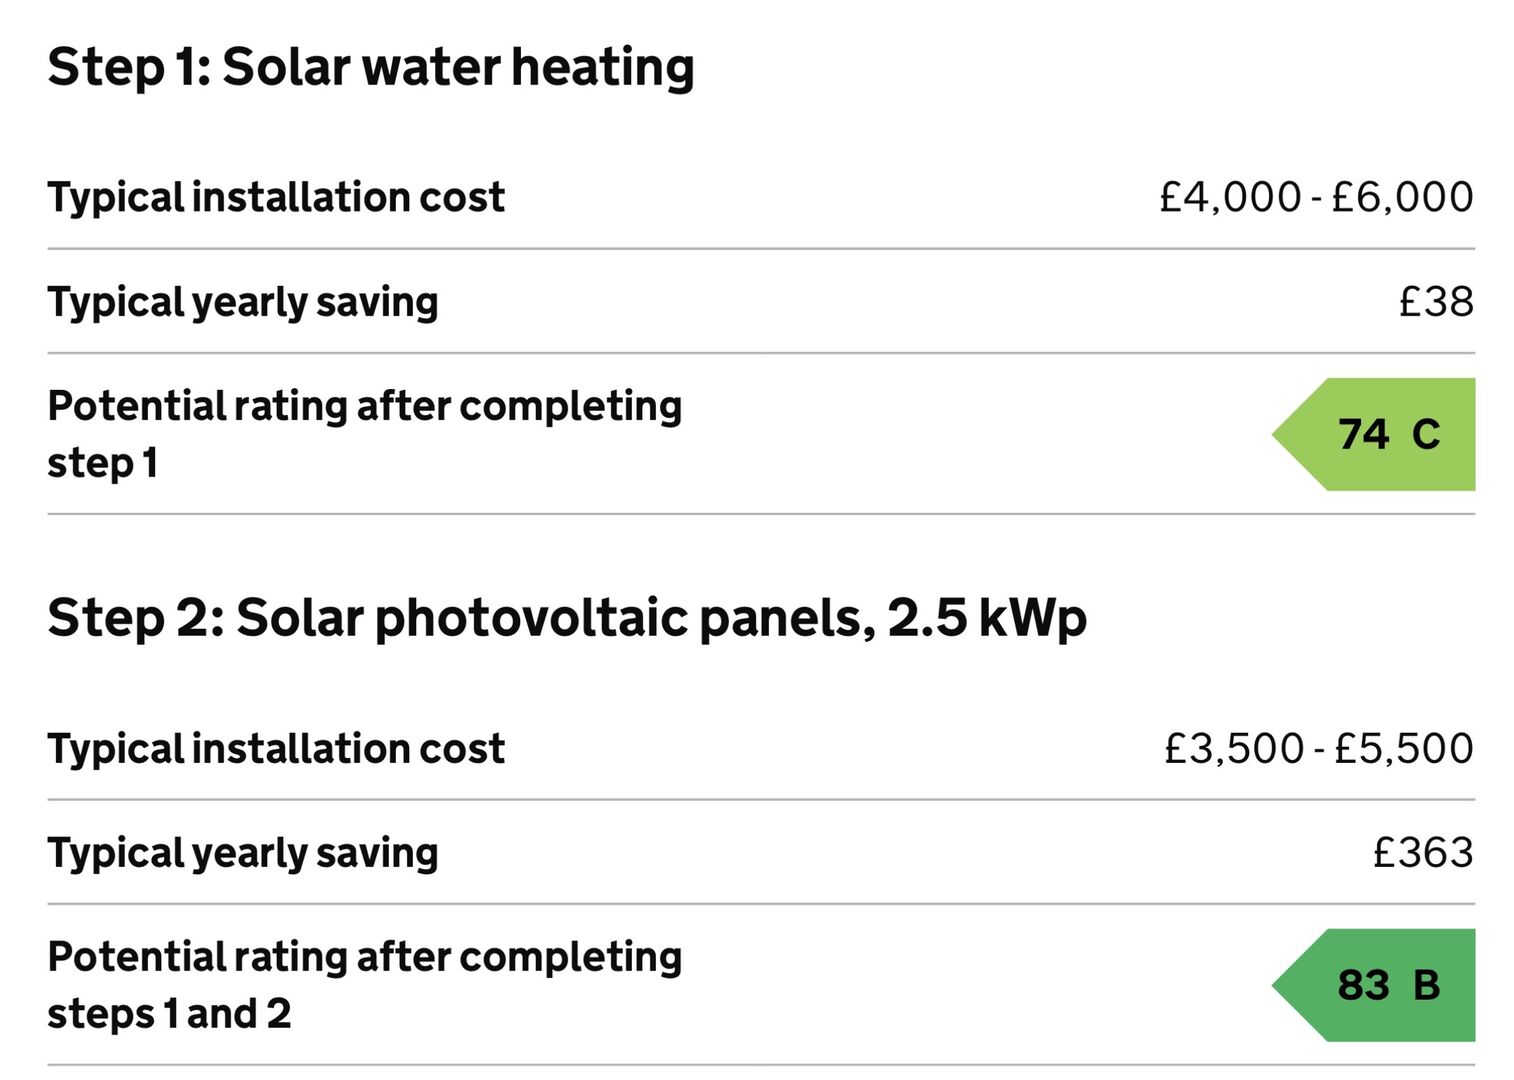Click the £3,500 - £5,500 installation cost

pos(1318,749)
